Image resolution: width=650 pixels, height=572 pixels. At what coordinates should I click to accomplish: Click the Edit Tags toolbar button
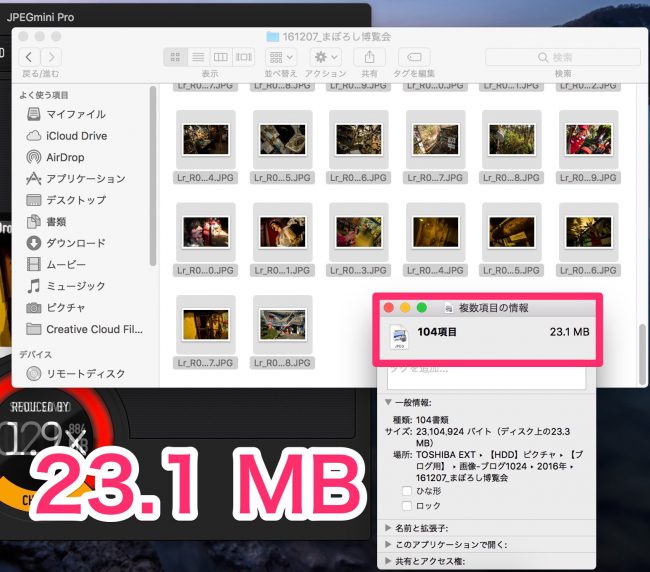414,57
